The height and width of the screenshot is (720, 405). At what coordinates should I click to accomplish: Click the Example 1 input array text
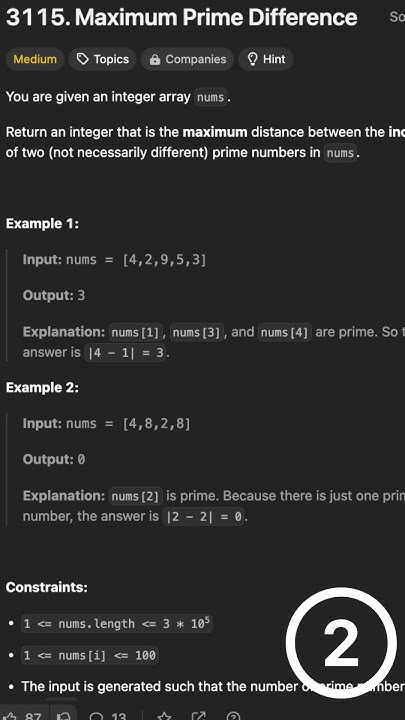coord(164,260)
